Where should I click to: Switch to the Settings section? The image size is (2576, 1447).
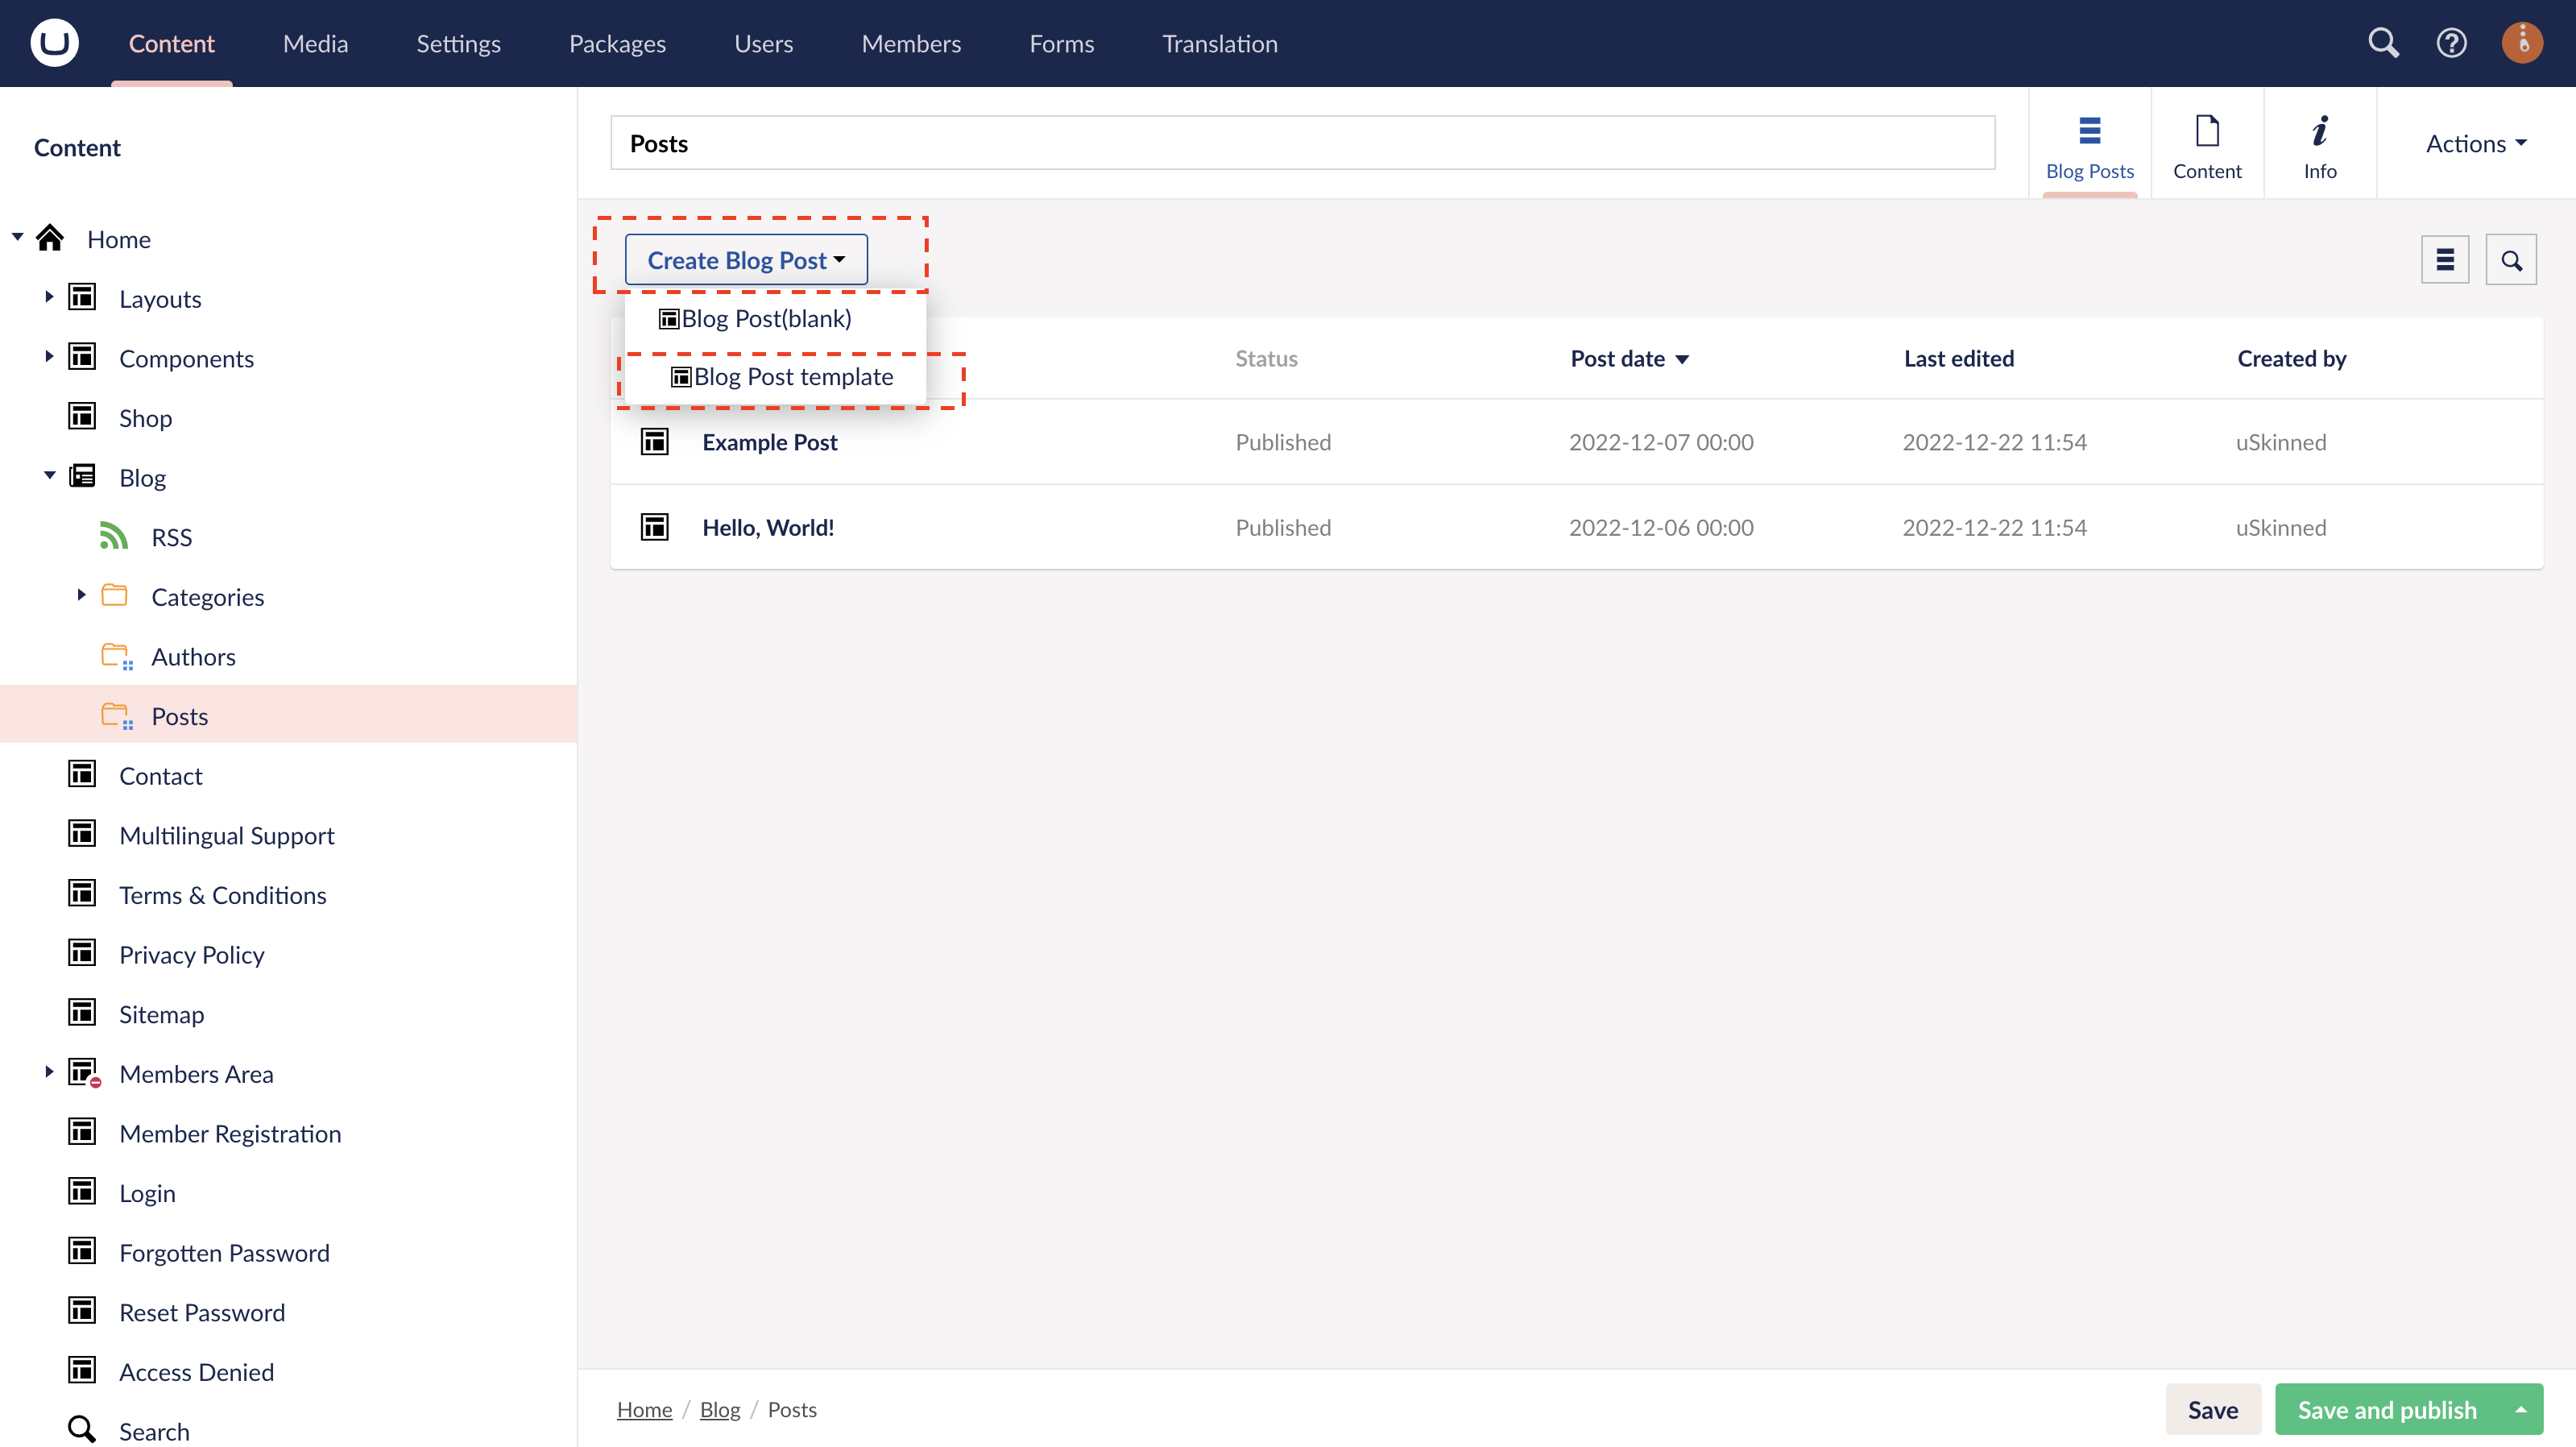point(458,43)
